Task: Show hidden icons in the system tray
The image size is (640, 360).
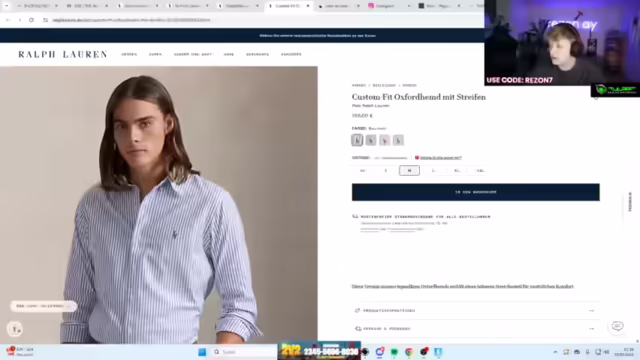Action: point(555,352)
